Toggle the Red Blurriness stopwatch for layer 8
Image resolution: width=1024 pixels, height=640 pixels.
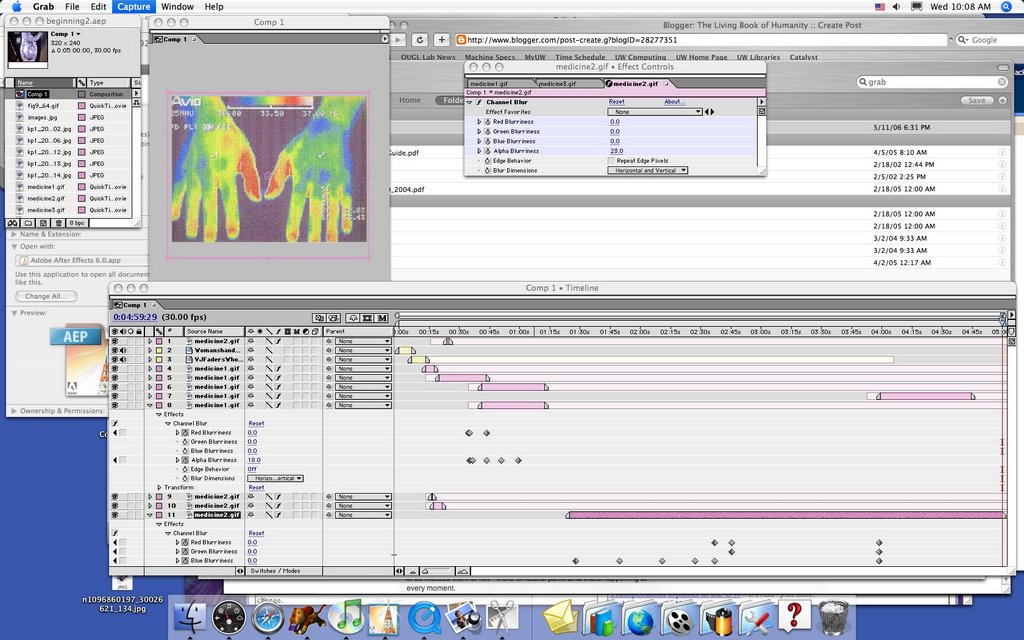[x=185, y=433]
